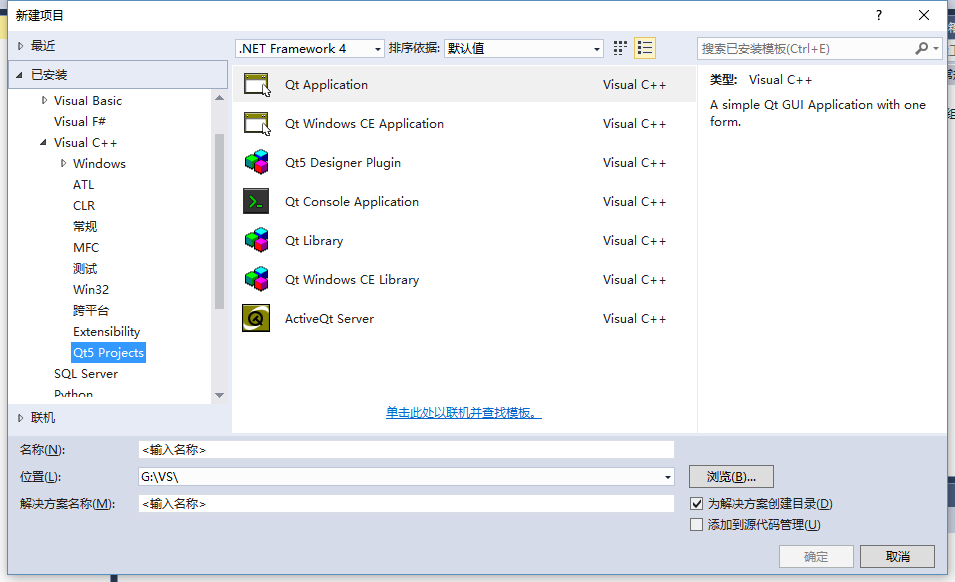Screen dimensions: 955x582
Task: Click 浏览(B)... browse button
Action: coord(731,477)
